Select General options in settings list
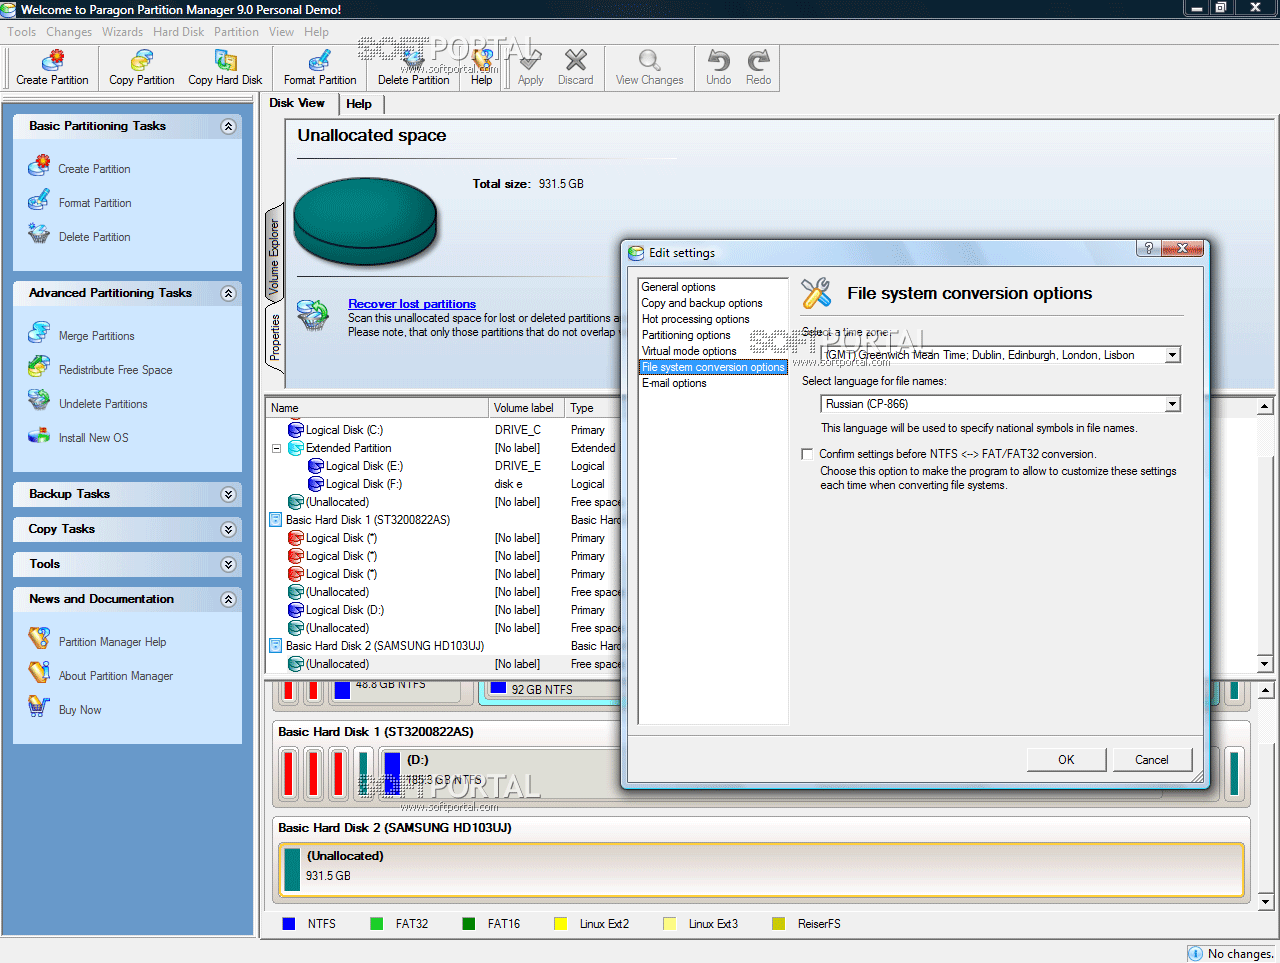 pos(678,287)
